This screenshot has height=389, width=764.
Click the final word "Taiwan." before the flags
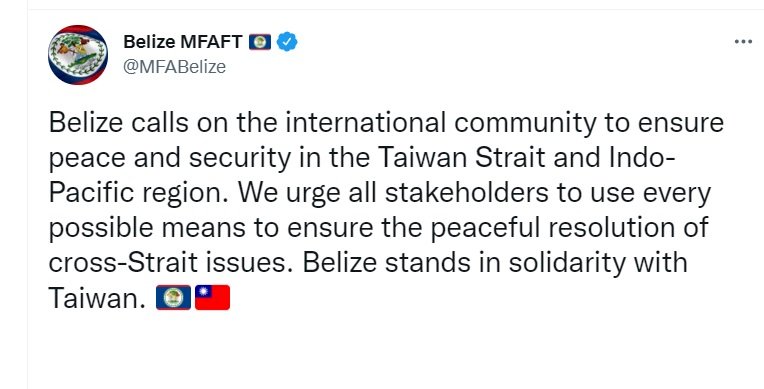pos(97,298)
